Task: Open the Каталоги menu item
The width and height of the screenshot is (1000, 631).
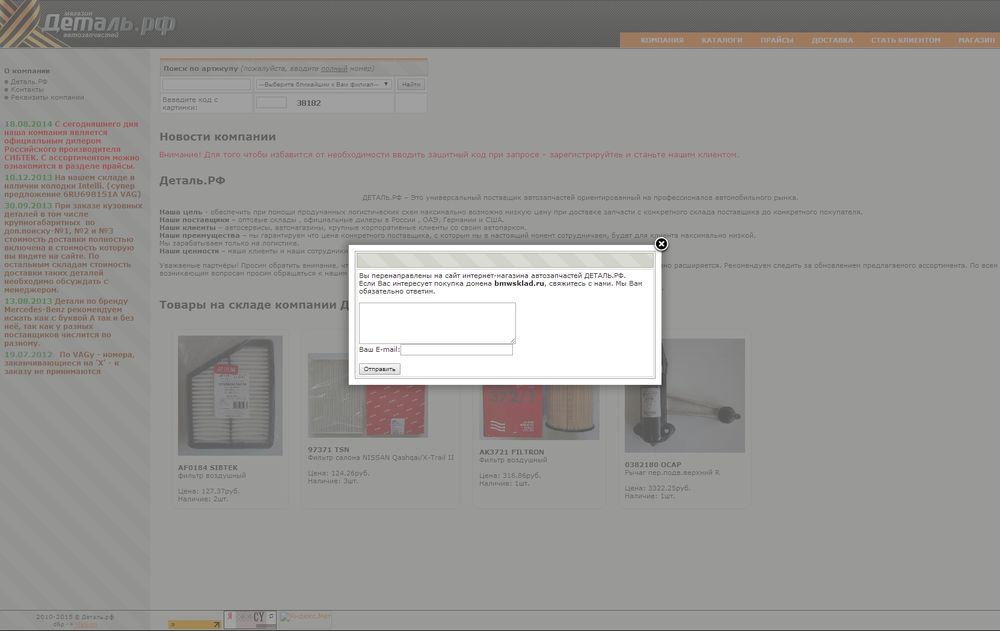Action: pyautogui.click(x=722, y=40)
